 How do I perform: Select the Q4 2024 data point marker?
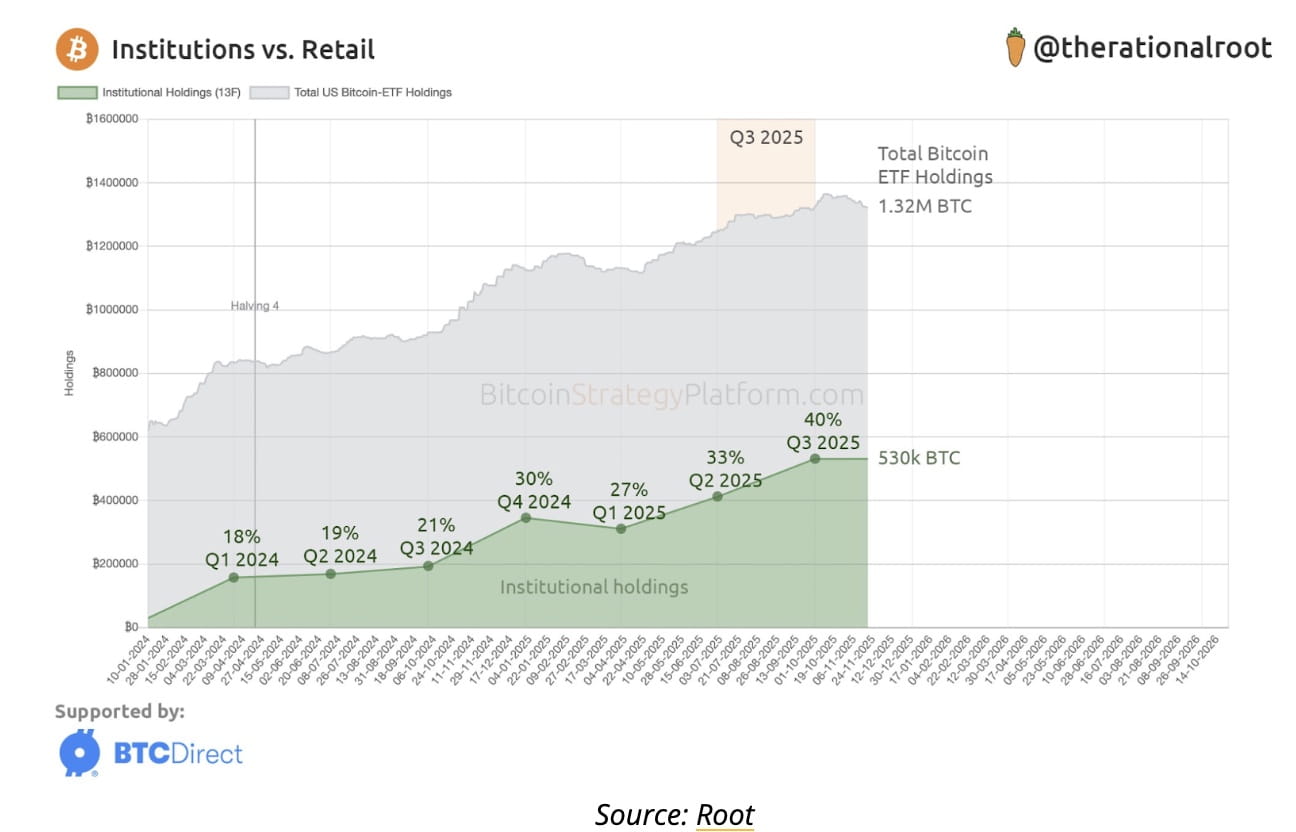pos(525,517)
